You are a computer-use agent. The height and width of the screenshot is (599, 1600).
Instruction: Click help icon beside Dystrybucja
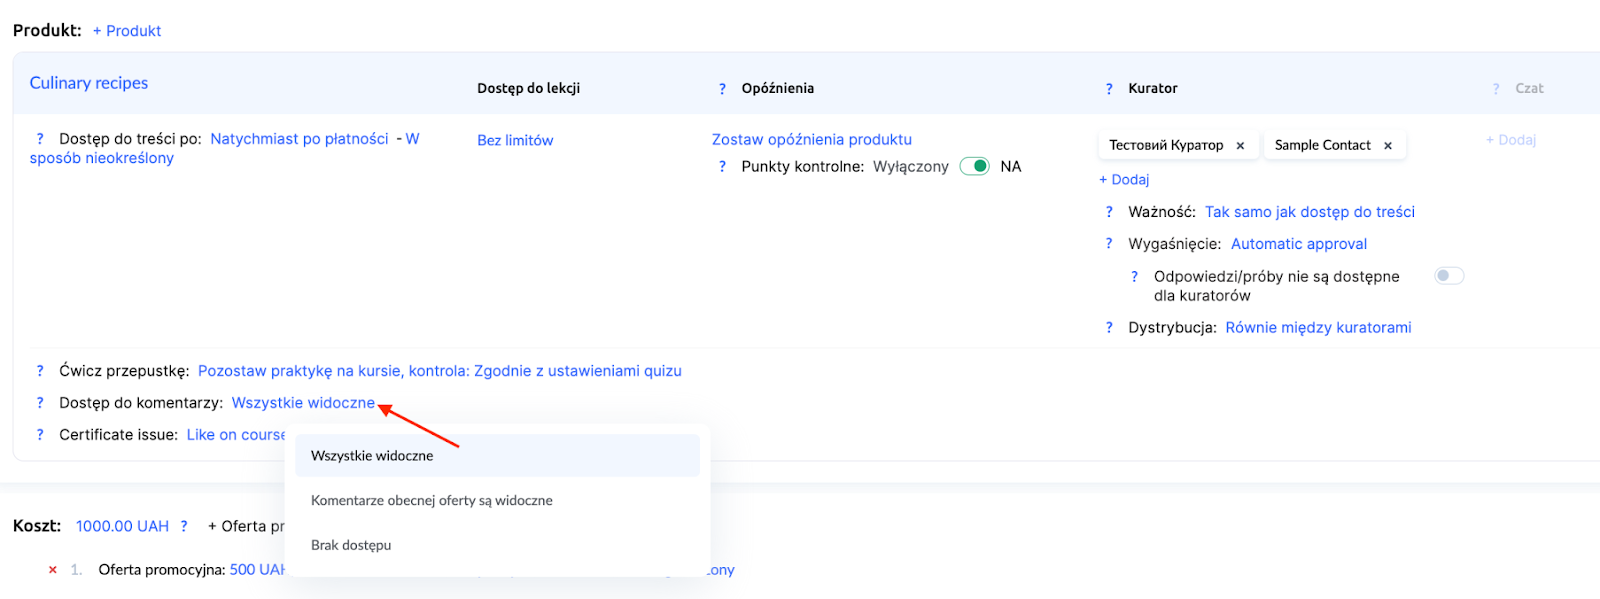1108,328
